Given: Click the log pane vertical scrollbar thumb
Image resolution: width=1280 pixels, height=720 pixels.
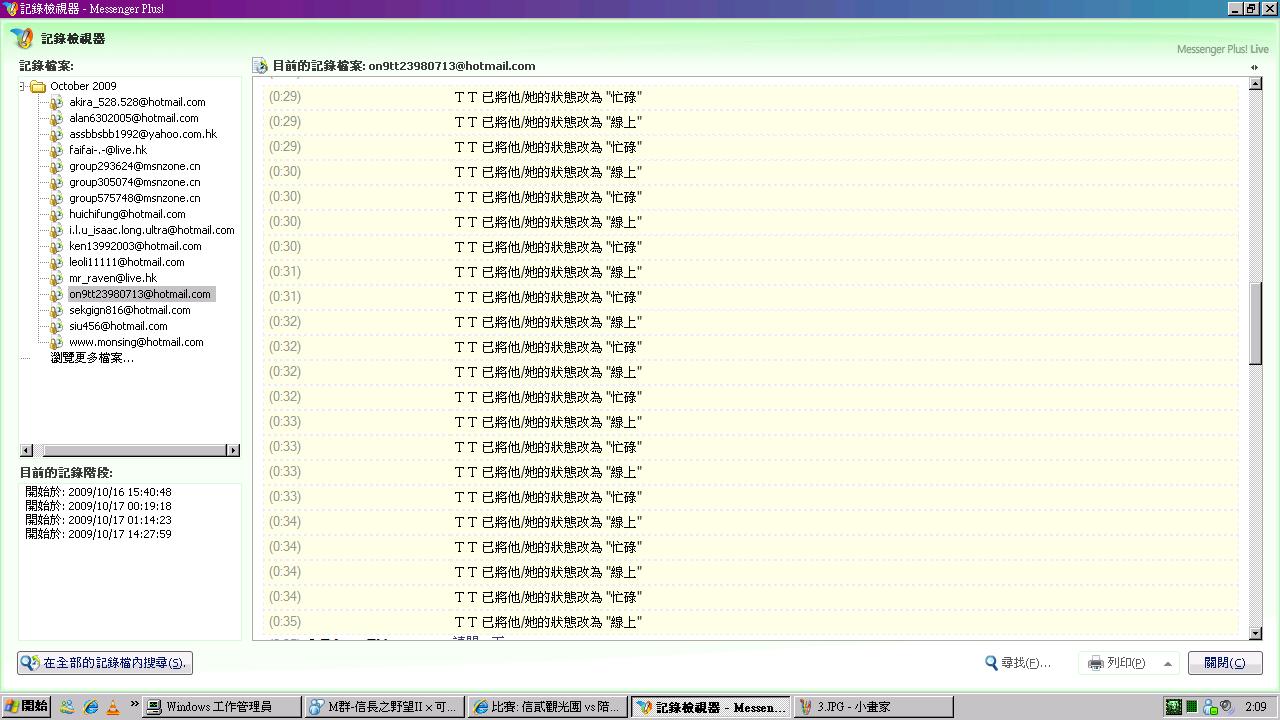Looking at the screenshot, I should point(1256,323).
